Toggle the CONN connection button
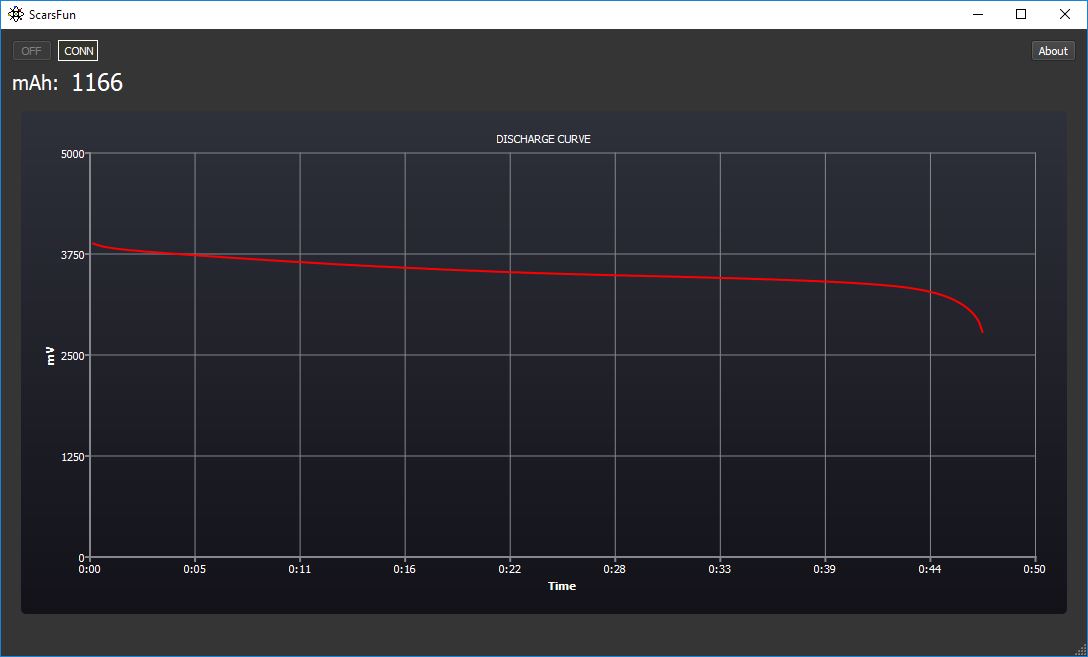The width and height of the screenshot is (1088, 657). pyautogui.click(x=78, y=51)
